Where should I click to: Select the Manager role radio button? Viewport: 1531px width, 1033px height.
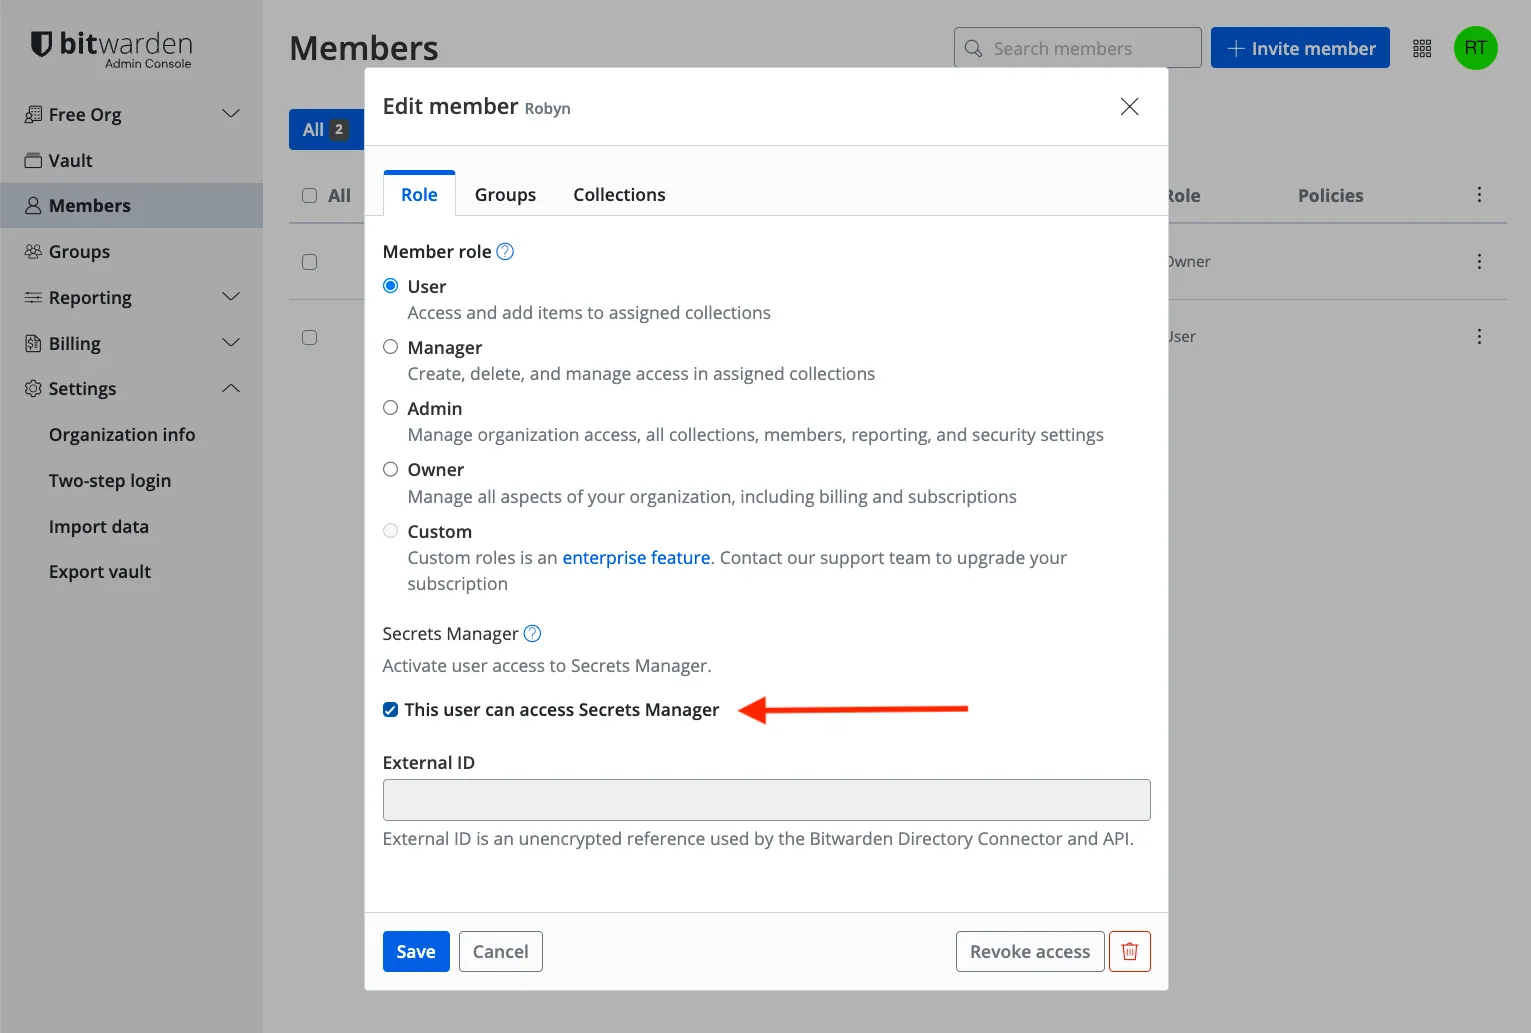pos(390,346)
